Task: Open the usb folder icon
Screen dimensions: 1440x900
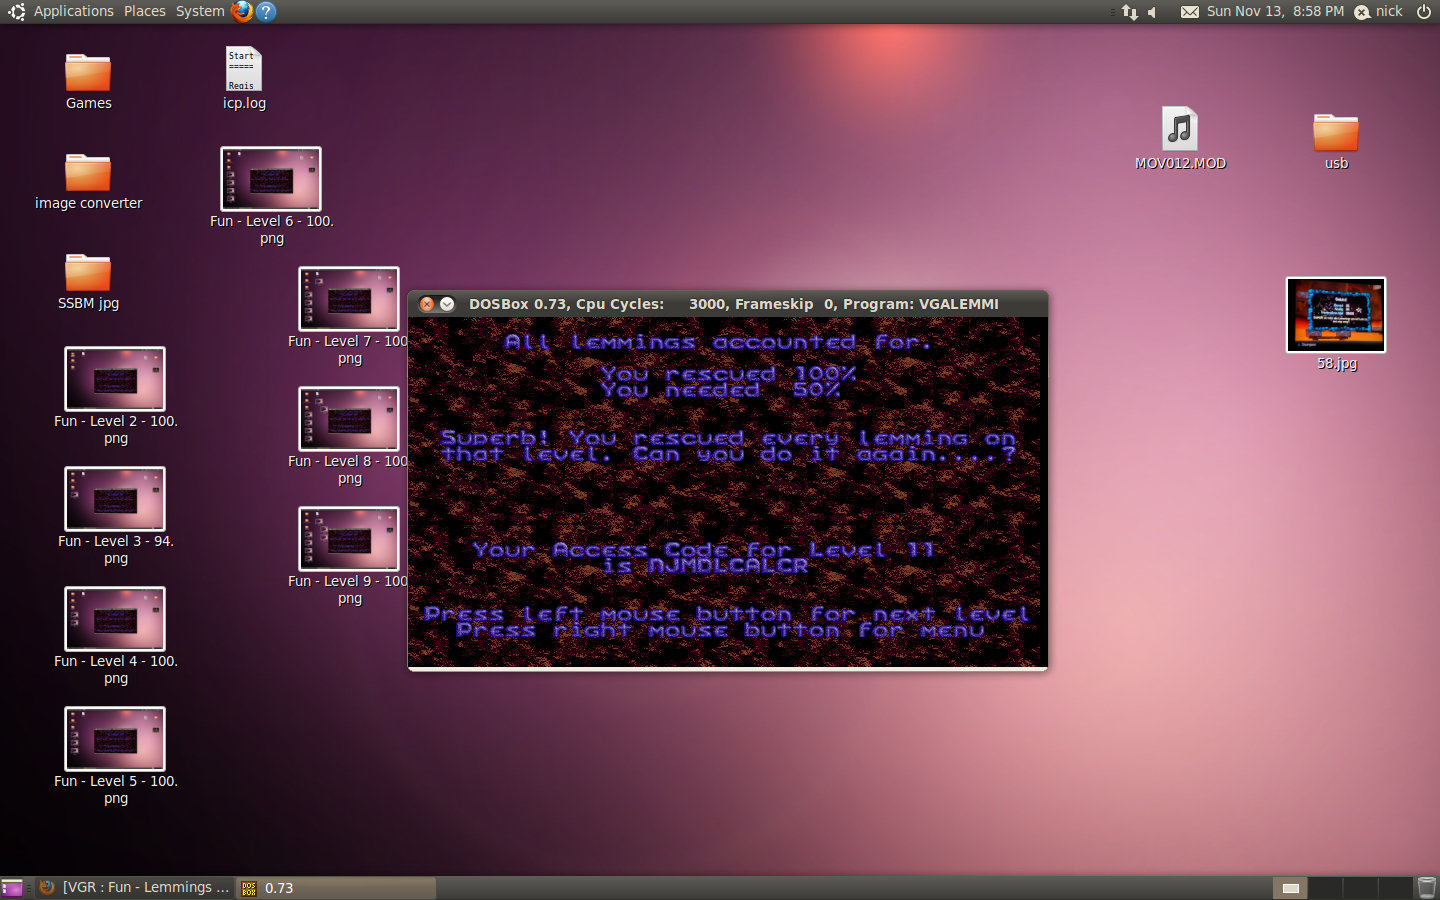Action: 1336,133
